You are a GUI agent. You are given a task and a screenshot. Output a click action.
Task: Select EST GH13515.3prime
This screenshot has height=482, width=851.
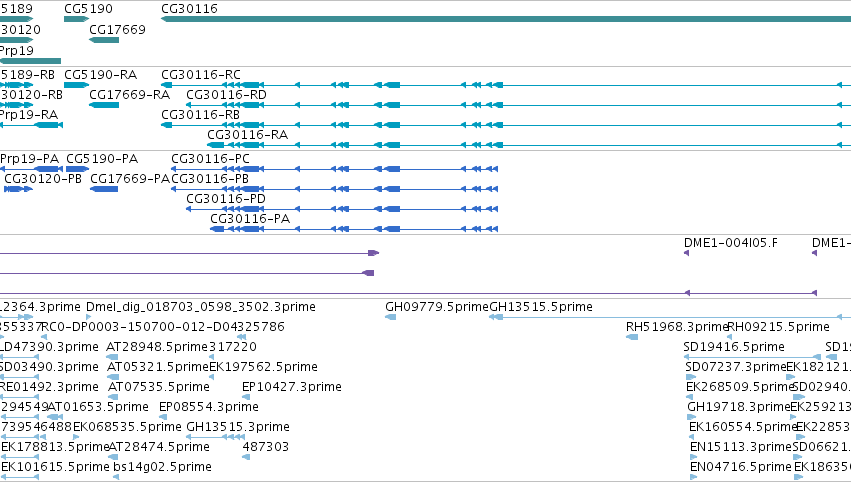coord(214,437)
